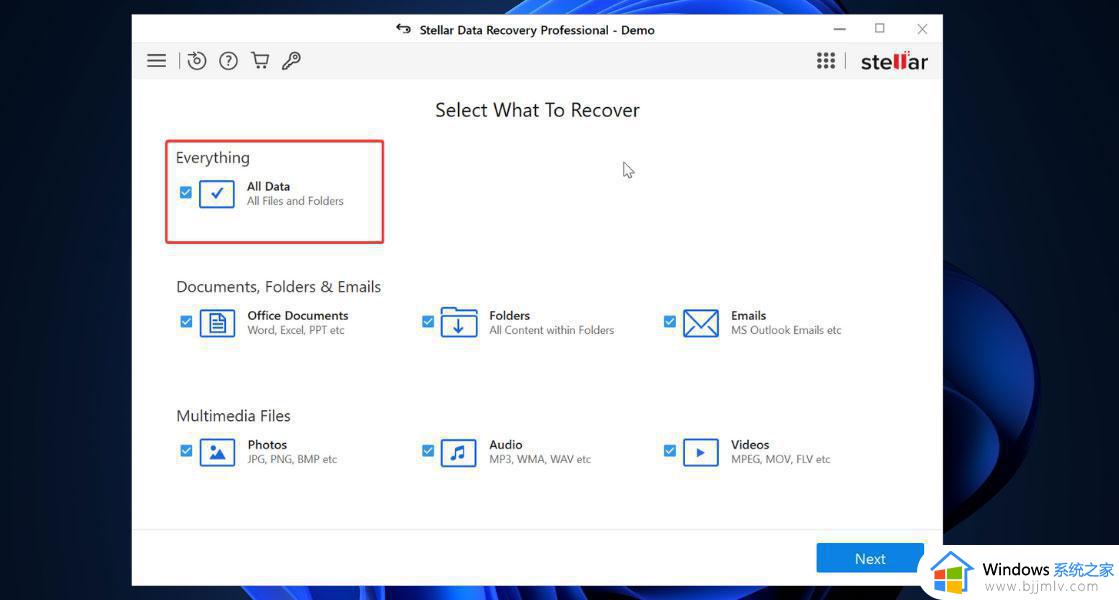Click the Videos play icon
1119x600 pixels.
pyautogui.click(x=701, y=452)
